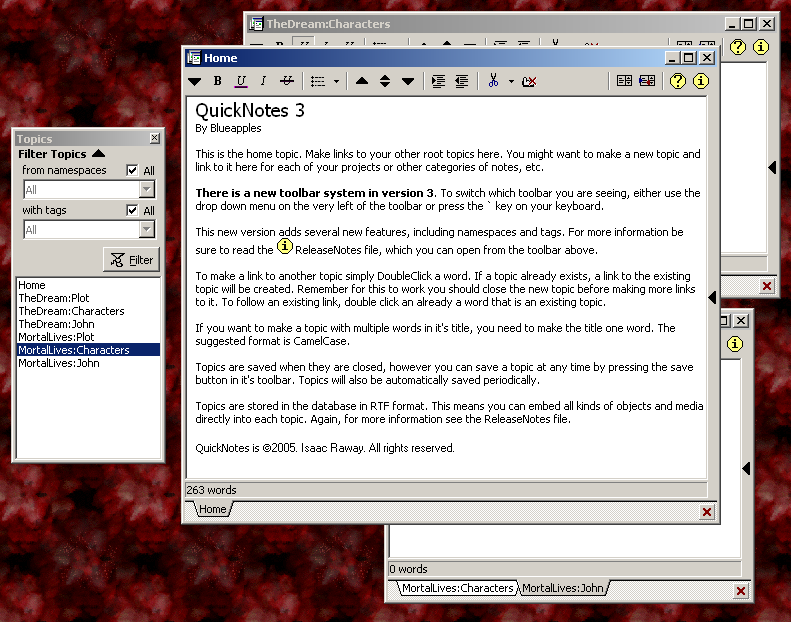Click the single down triangle icon in Home toolbar
Viewport: 791px width, 622px height.
point(408,81)
